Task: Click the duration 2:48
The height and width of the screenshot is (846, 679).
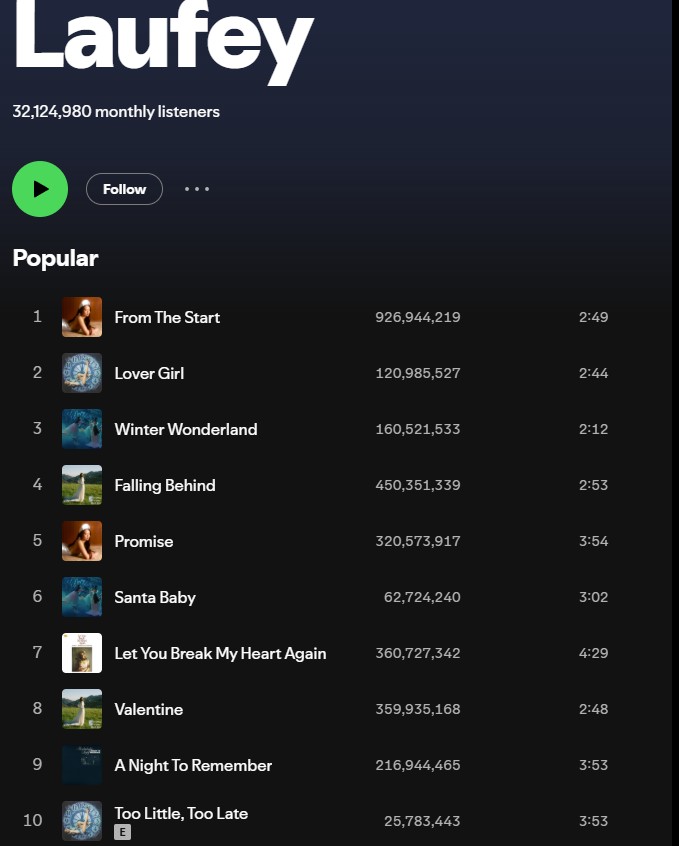Action: coord(594,709)
